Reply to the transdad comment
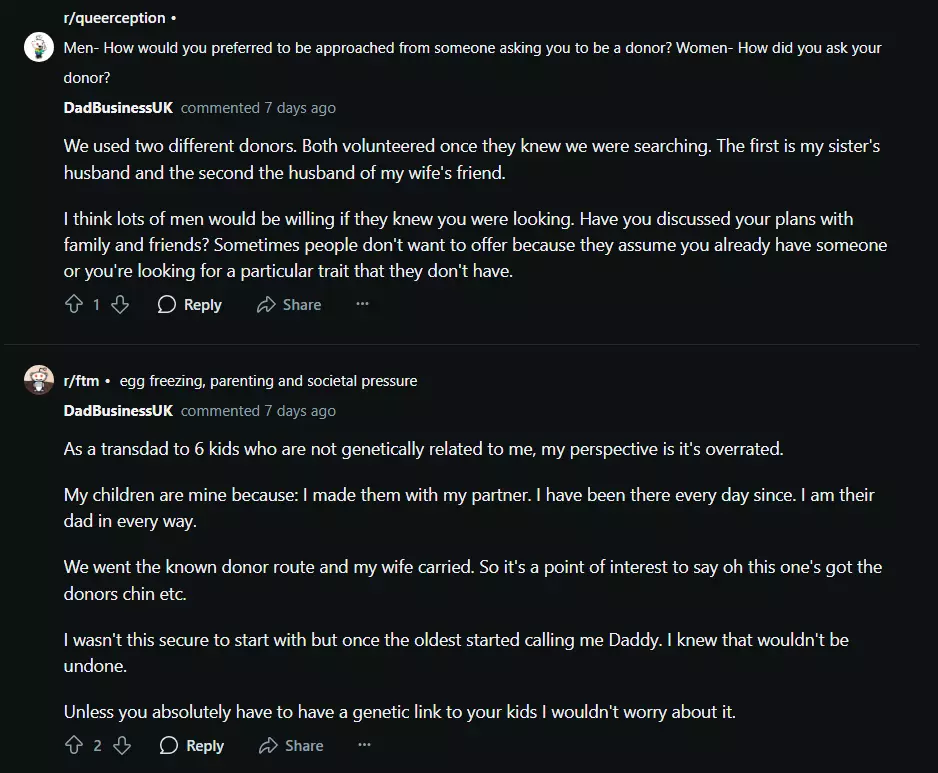 [x=192, y=745]
